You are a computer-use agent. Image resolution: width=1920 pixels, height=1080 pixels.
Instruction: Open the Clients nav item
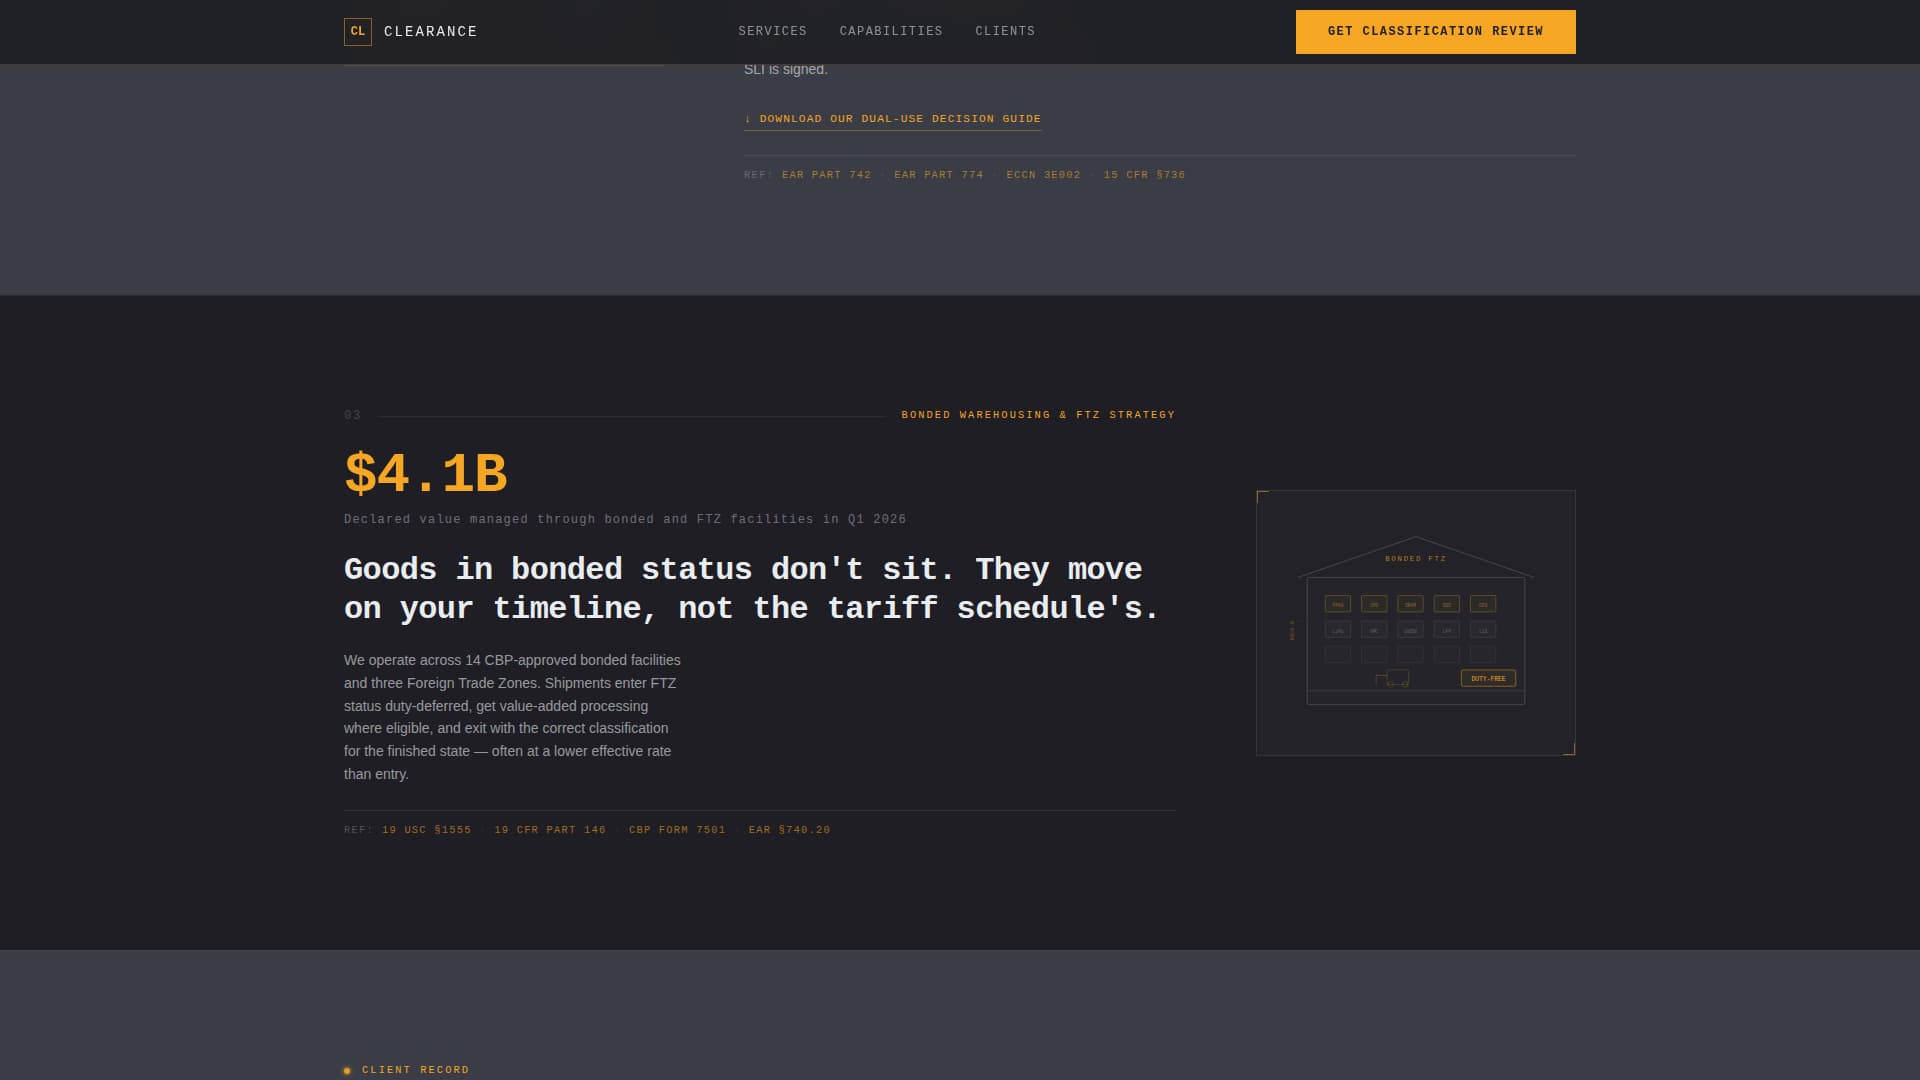(x=1004, y=31)
